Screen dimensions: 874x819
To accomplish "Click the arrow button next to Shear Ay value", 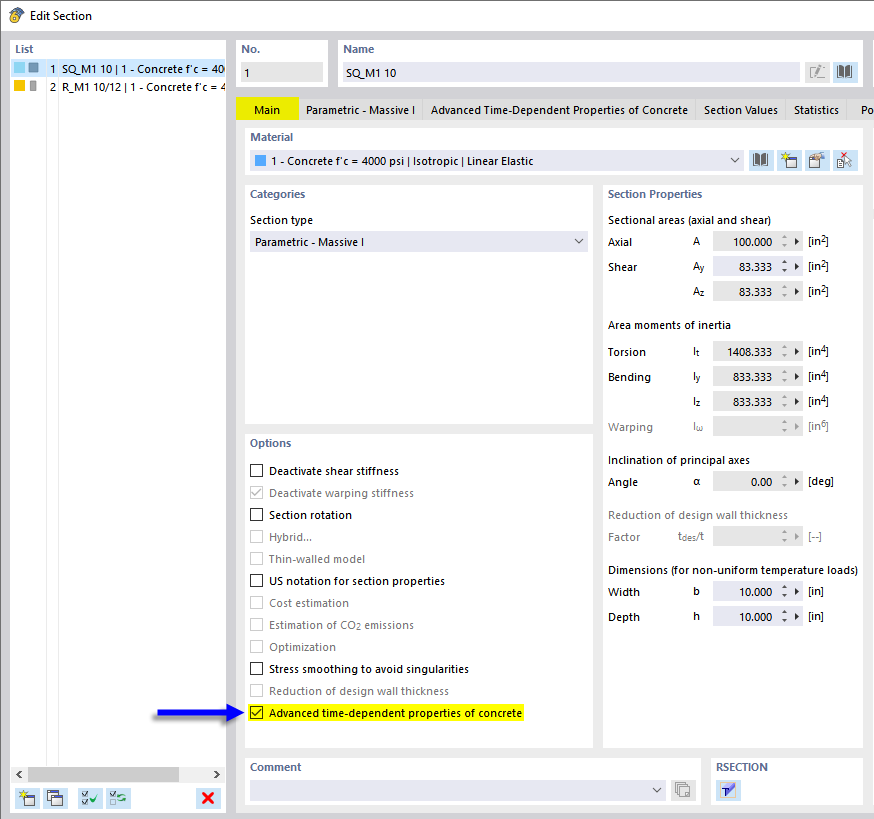I will pyautogui.click(x=797, y=266).
